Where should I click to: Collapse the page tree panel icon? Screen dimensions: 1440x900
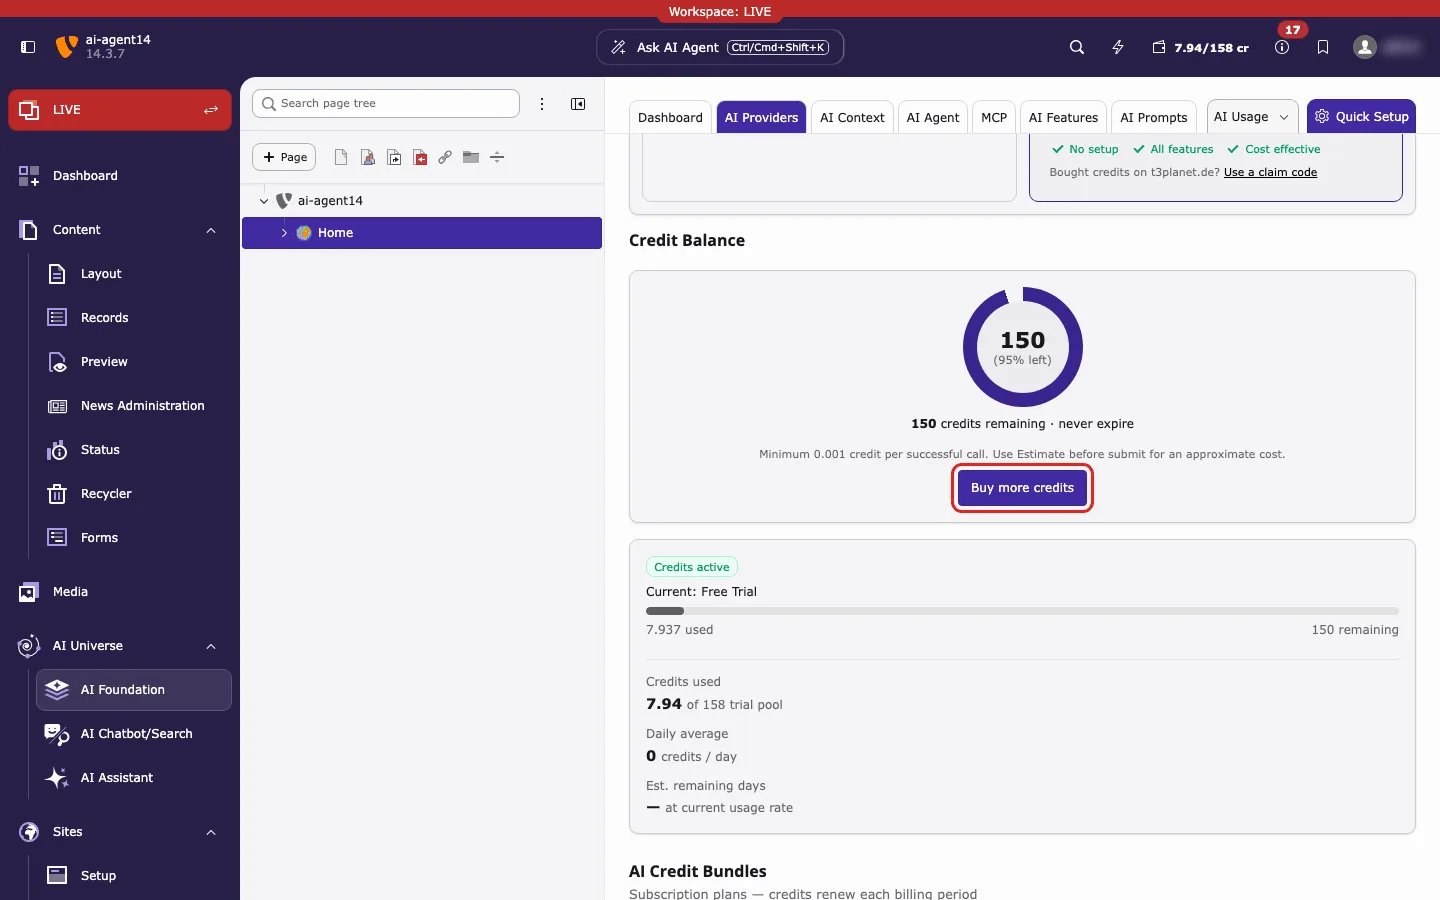(578, 104)
